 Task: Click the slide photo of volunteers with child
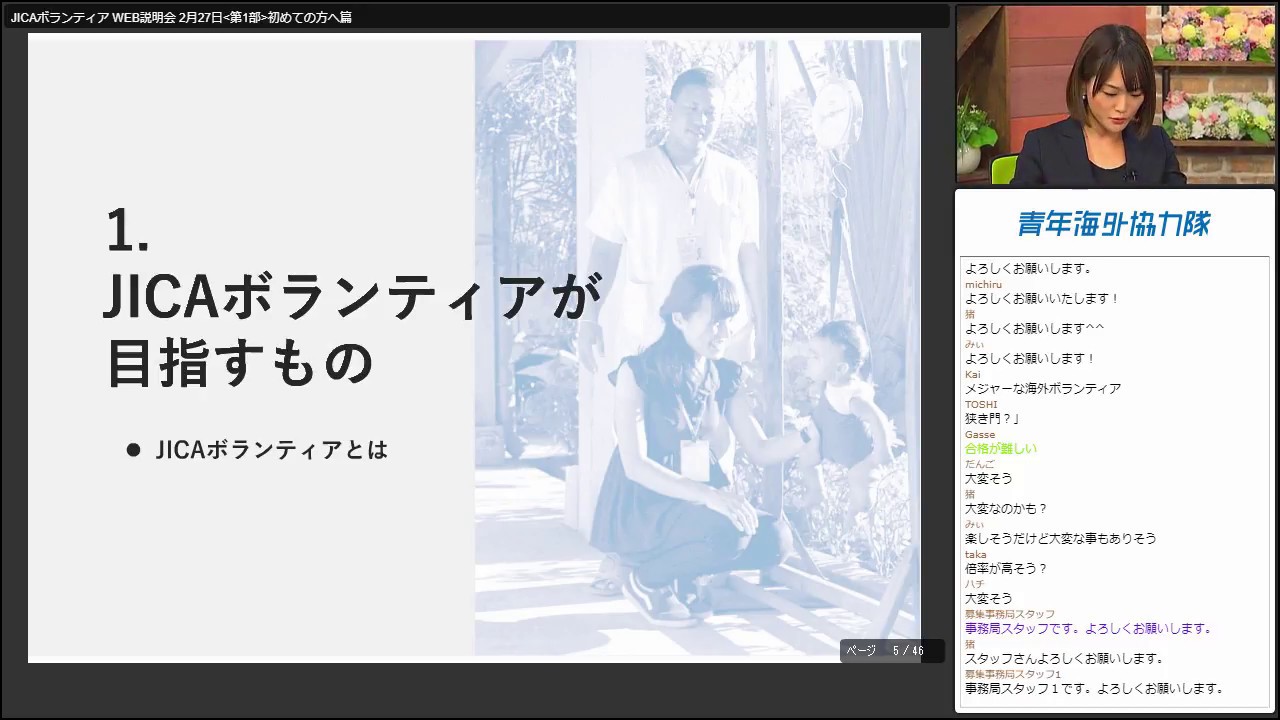tap(697, 348)
